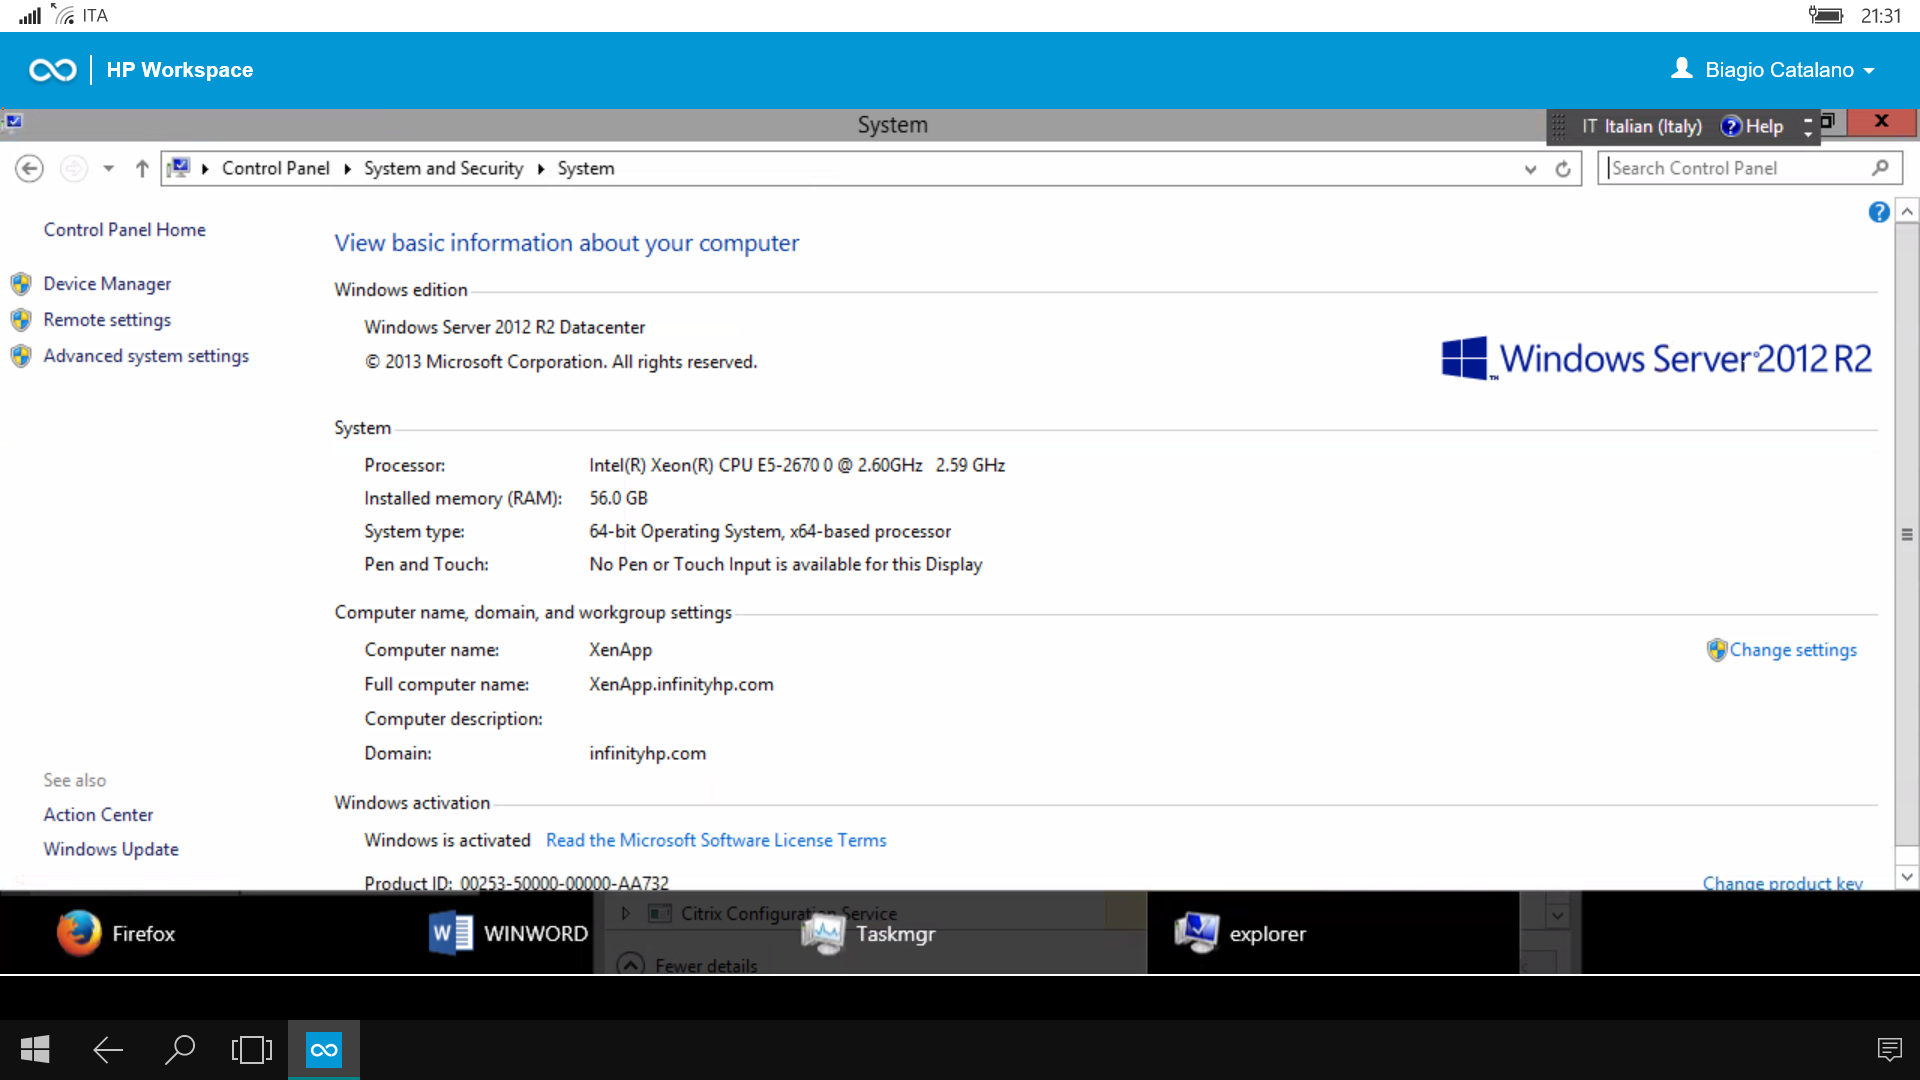Click the System window title icon

[14, 122]
